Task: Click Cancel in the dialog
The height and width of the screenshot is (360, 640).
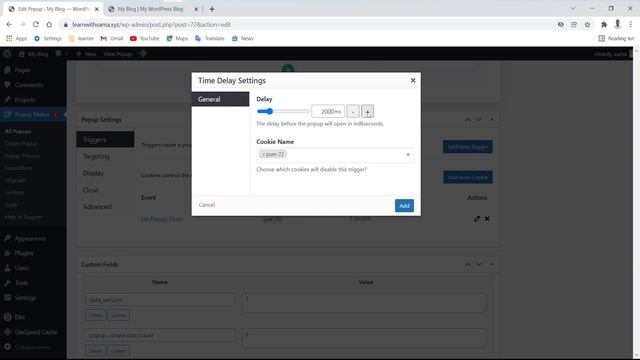Action: [x=207, y=205]
